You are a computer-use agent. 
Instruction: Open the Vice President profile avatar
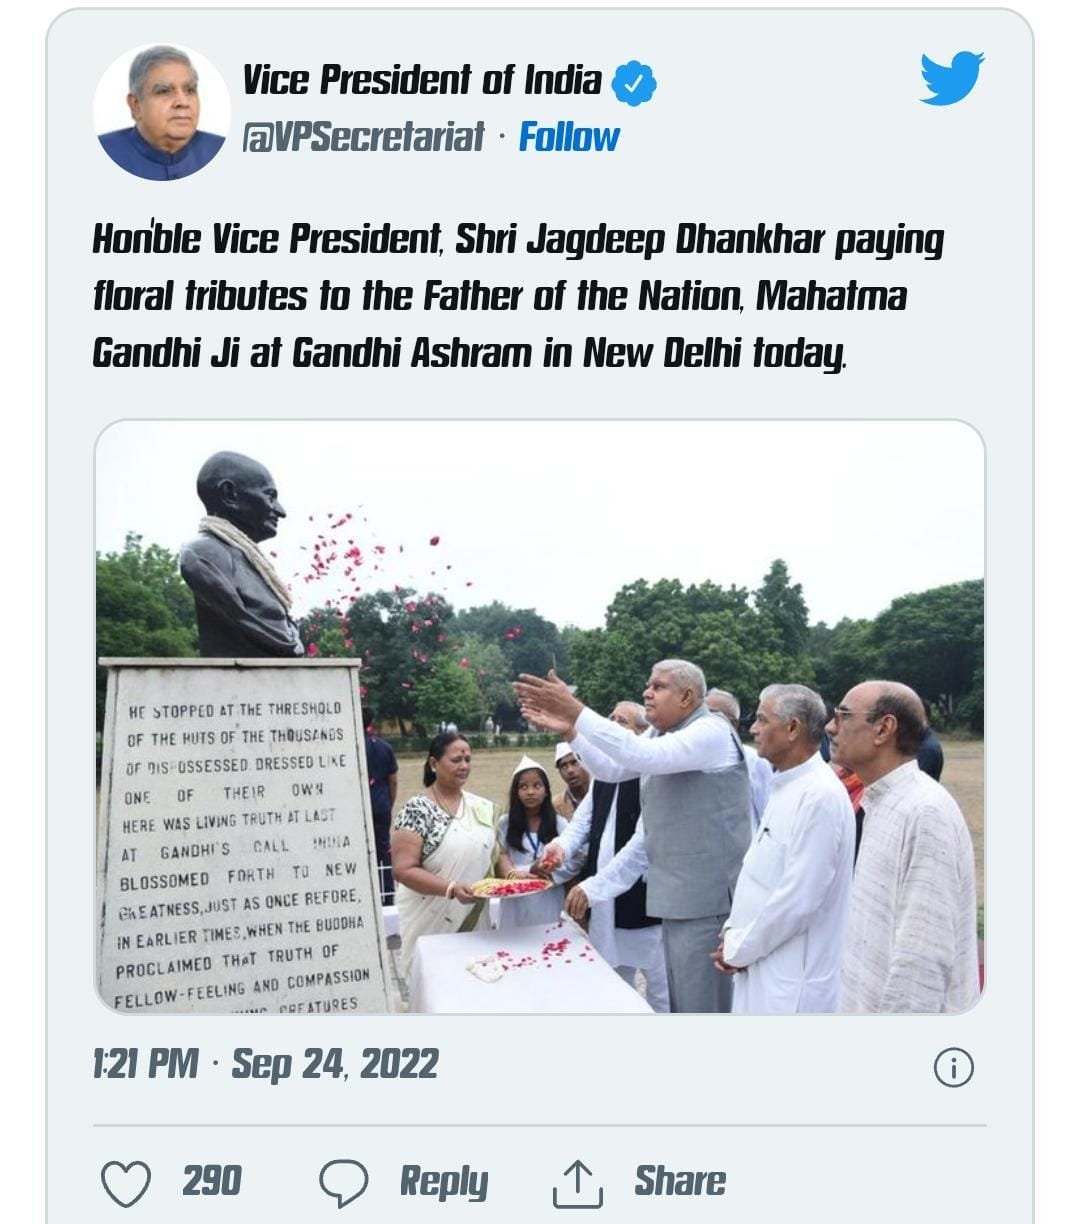click(161, 112)
